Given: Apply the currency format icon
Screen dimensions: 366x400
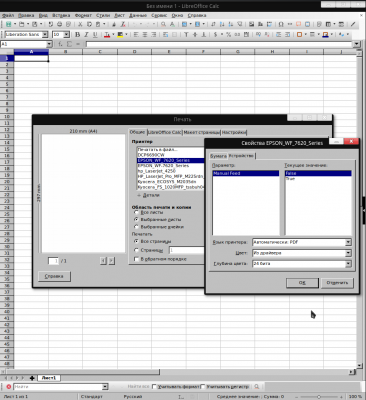Looking at the screenshot, I should [x=216, y=34].
